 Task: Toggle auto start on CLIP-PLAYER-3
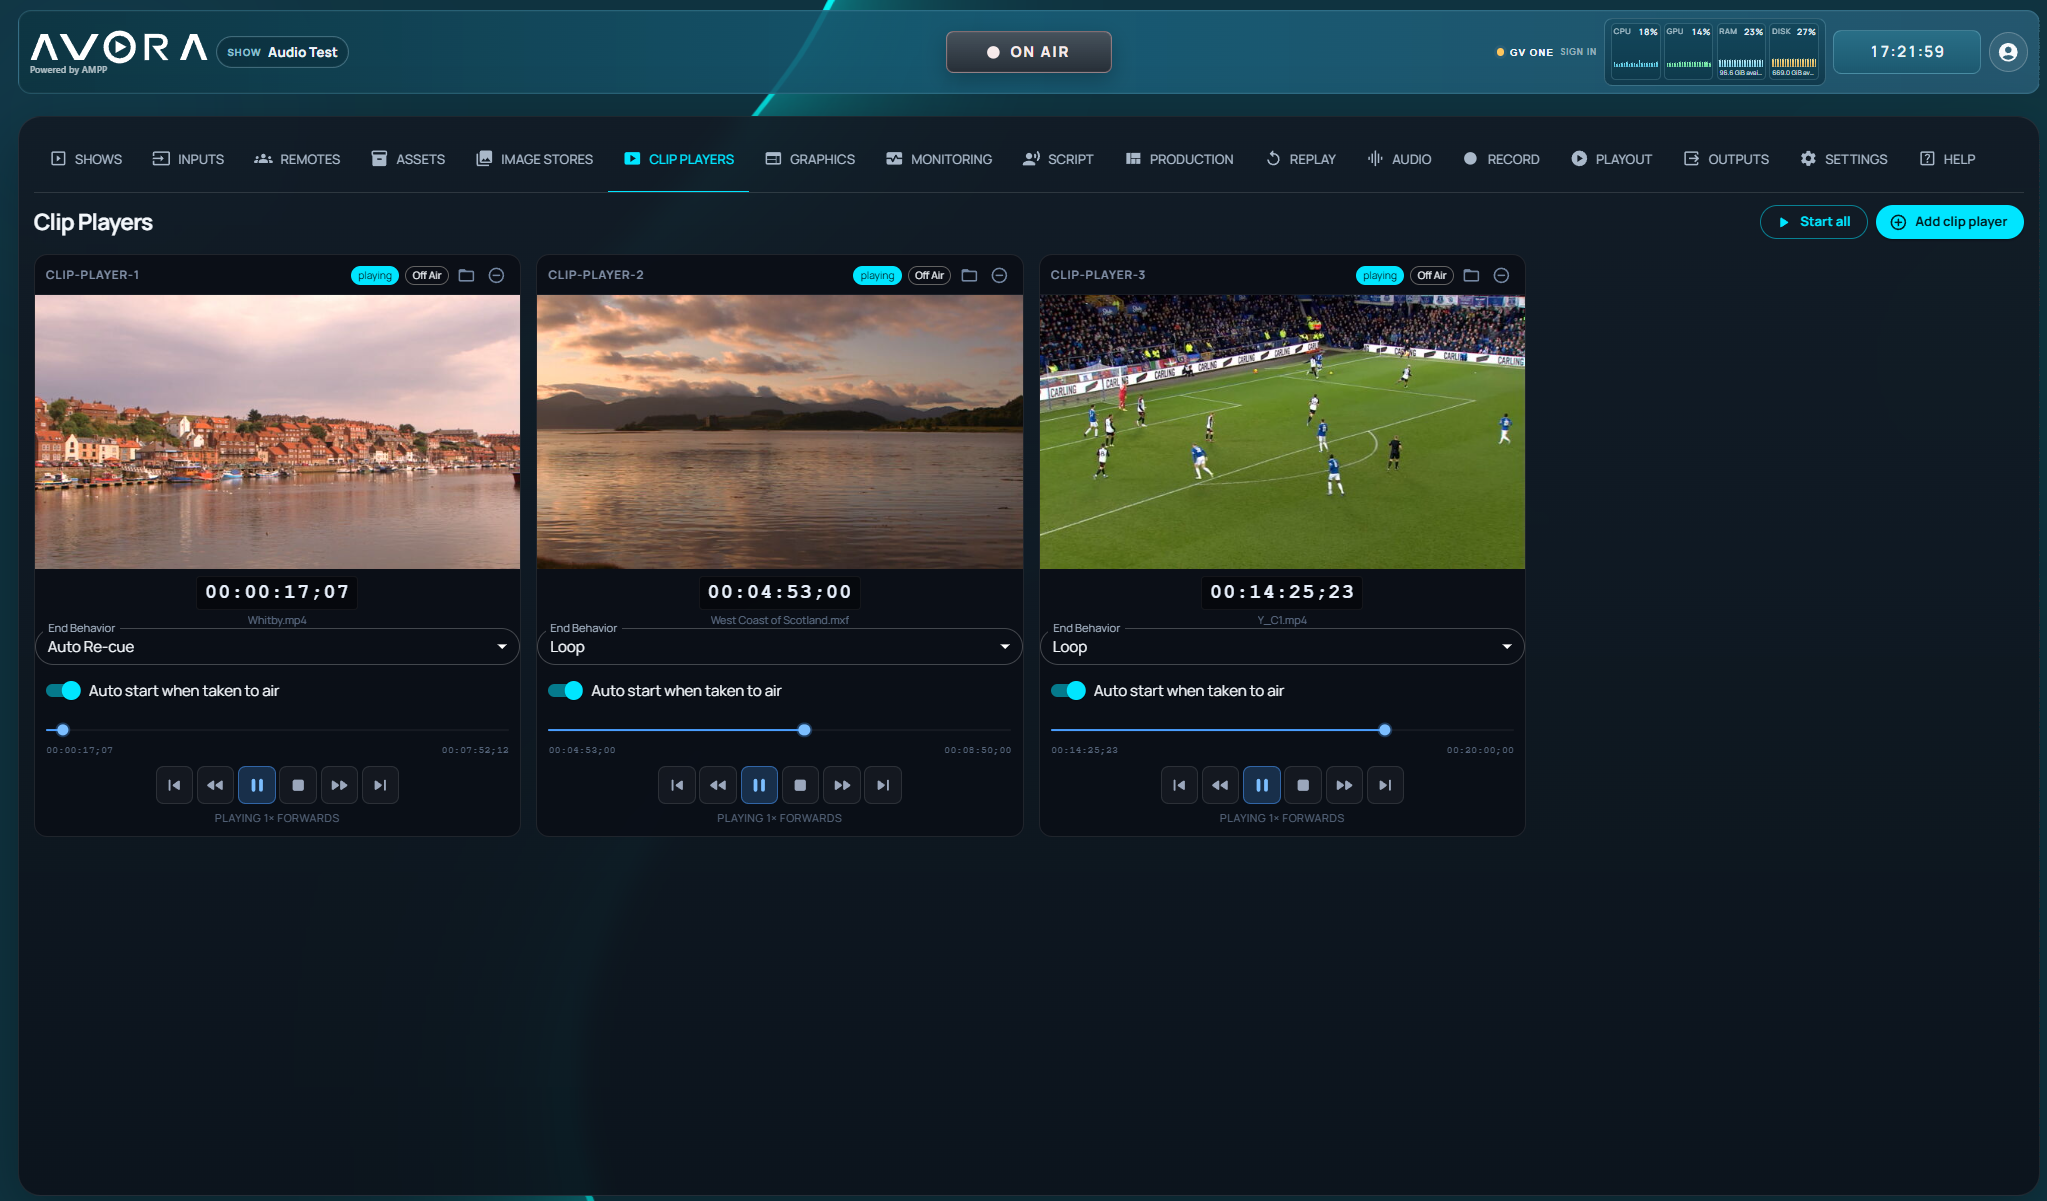click(x=1068, y=691)
